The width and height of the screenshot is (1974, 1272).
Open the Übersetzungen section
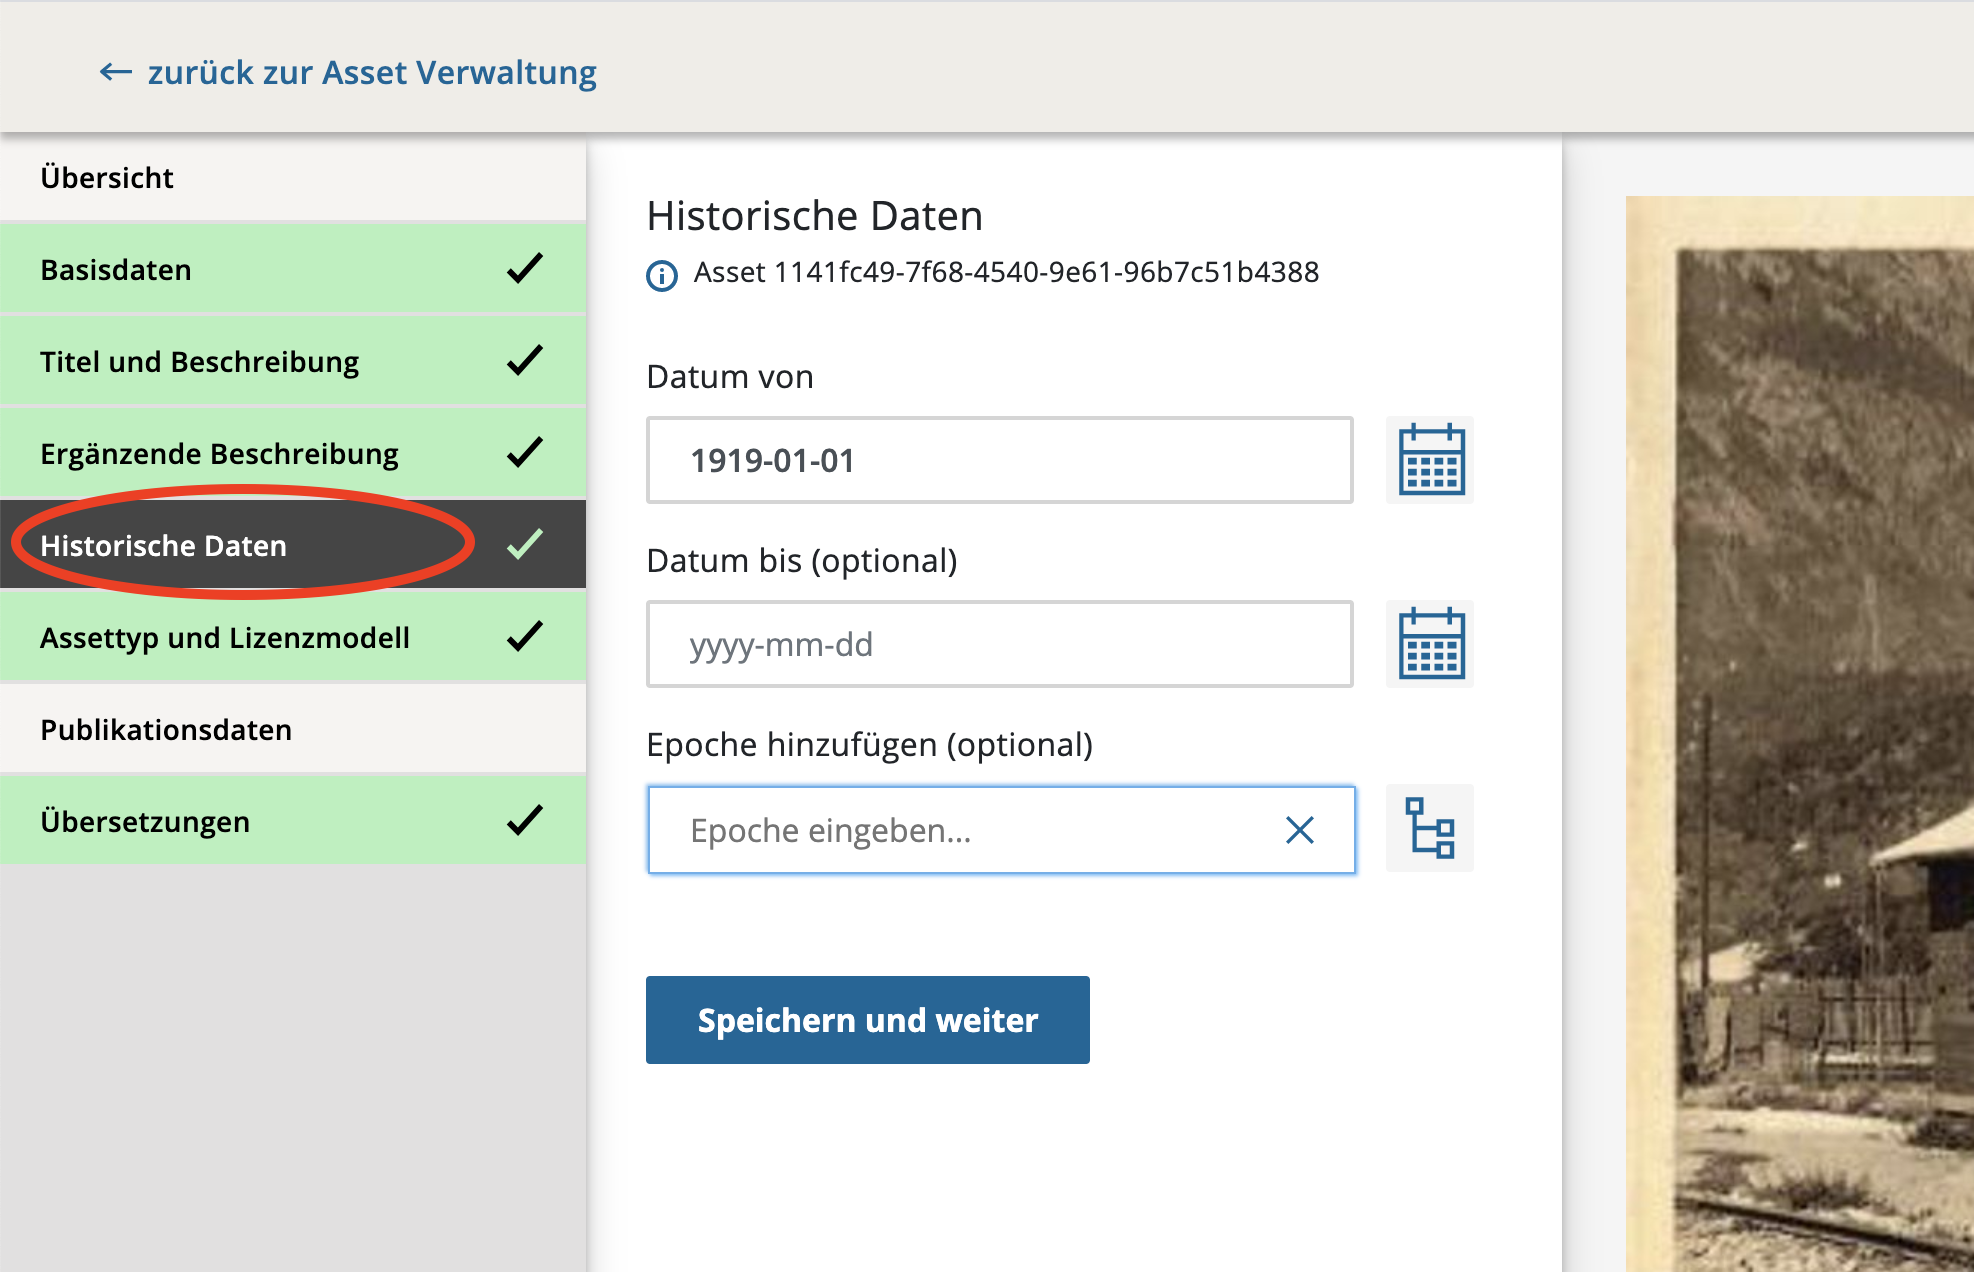[293, 821]
